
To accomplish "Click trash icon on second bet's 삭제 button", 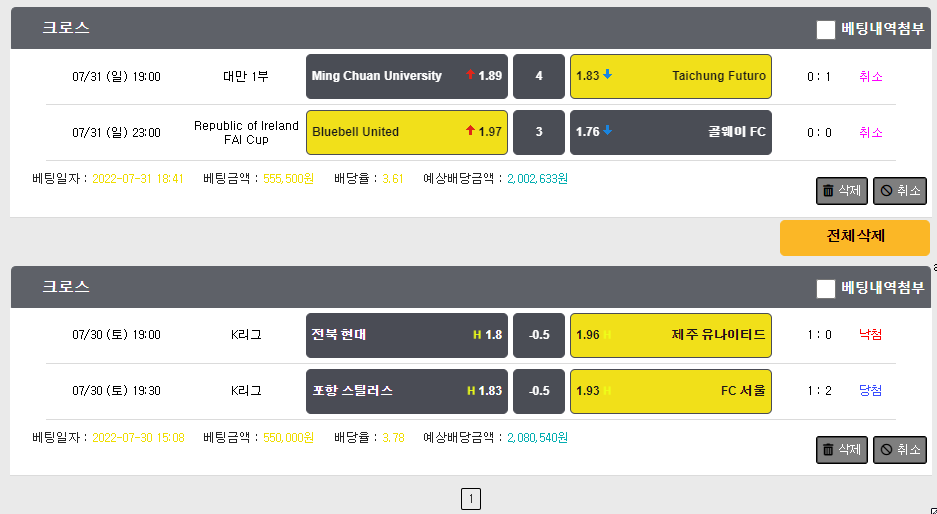I will (x=828, y=449).
